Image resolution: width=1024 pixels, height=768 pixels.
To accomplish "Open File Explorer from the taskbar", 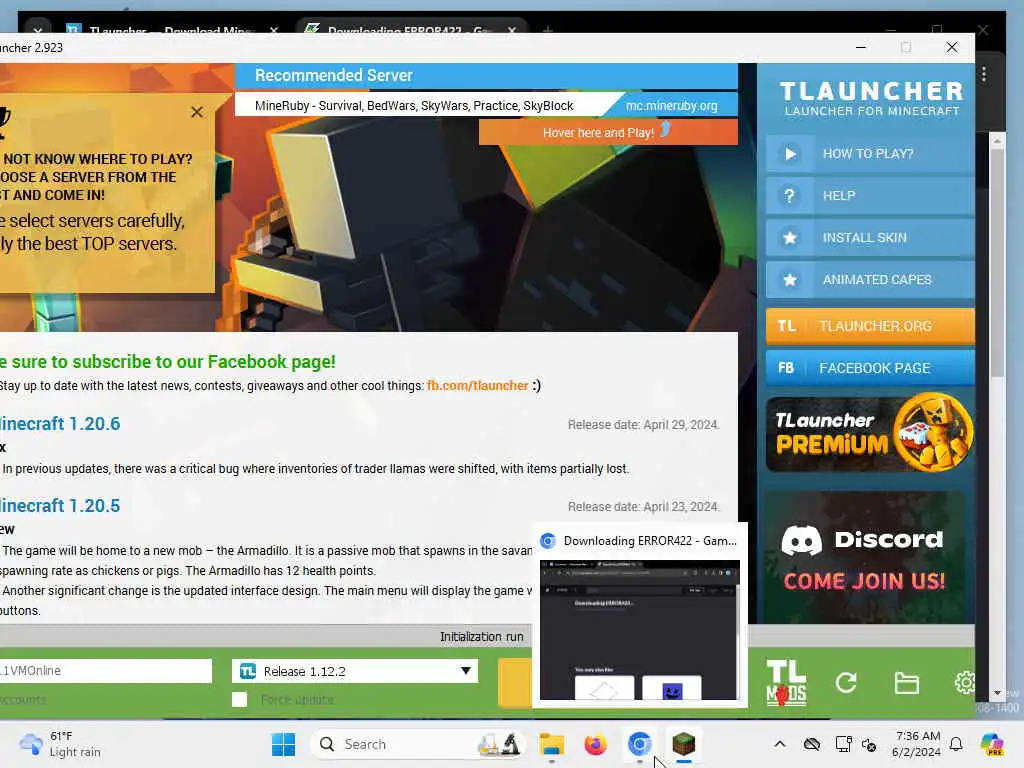I will 552,744.
